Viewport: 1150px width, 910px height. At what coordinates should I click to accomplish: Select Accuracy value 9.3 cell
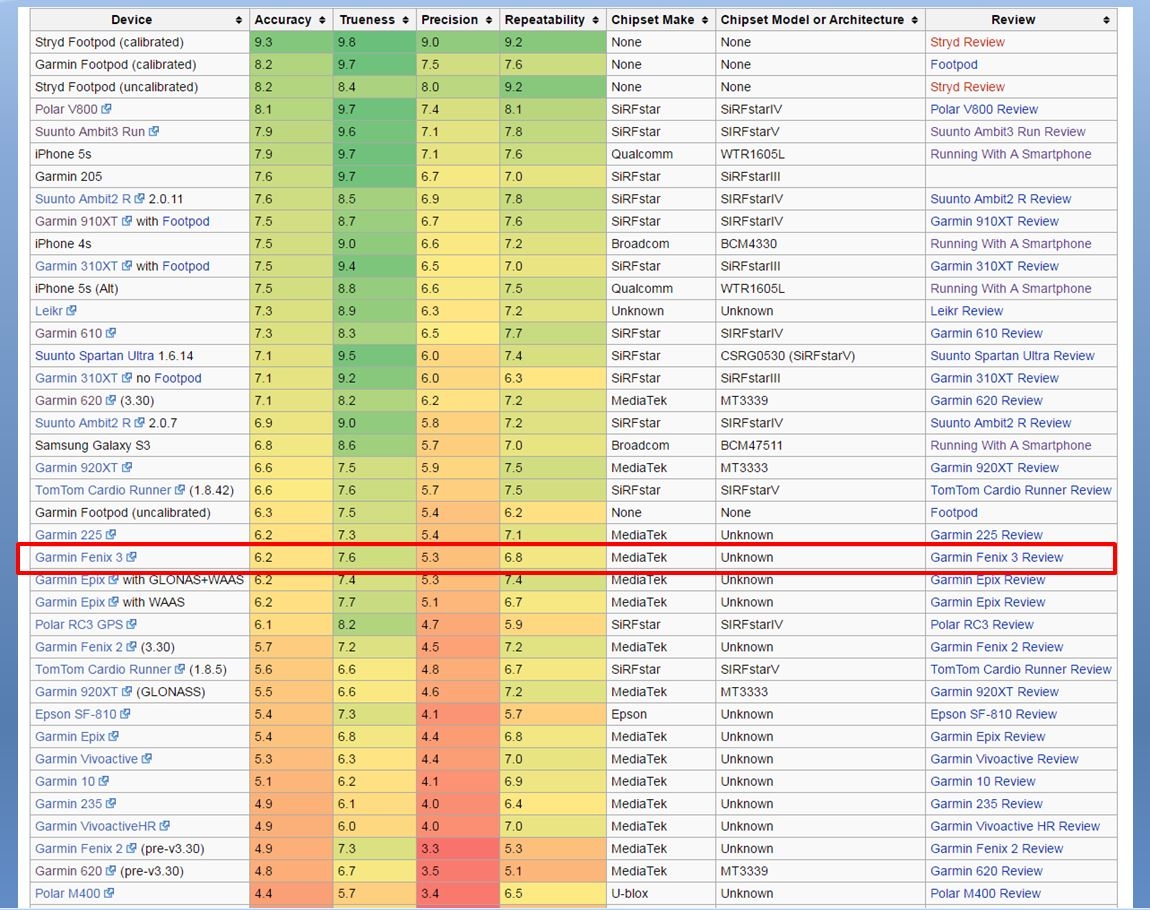tap(291, 43)
